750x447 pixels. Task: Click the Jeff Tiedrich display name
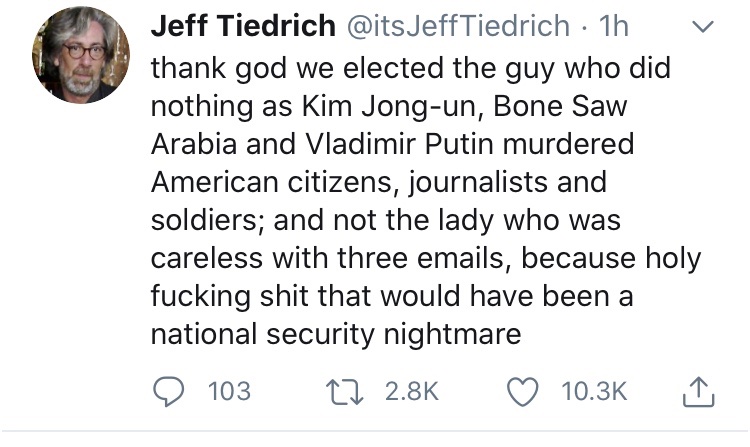241,27
